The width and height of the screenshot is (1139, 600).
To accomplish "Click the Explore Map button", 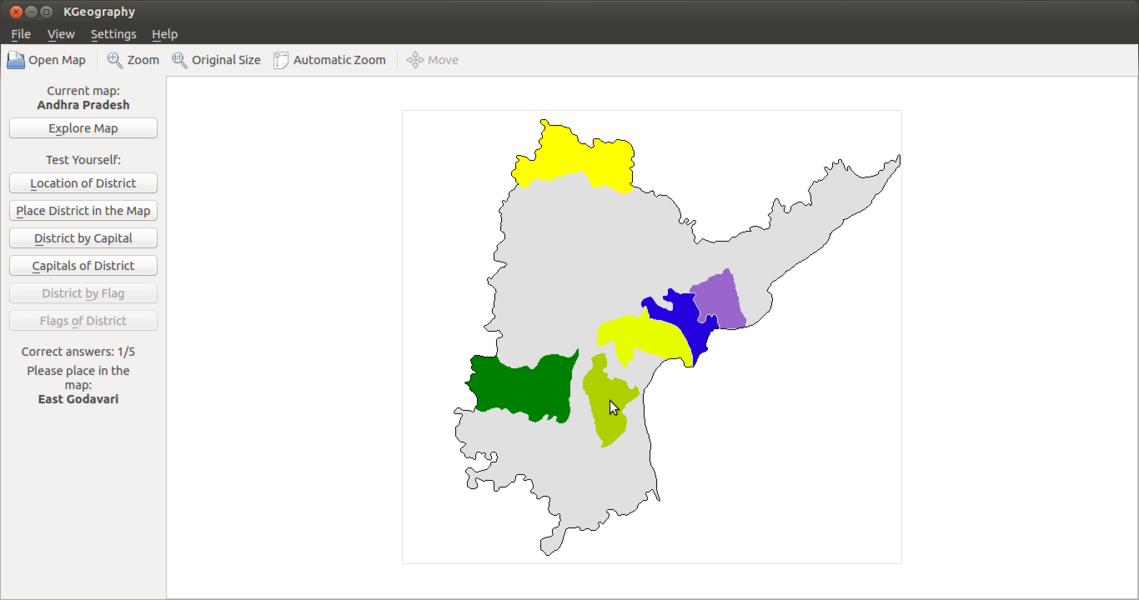I will 82,127.
